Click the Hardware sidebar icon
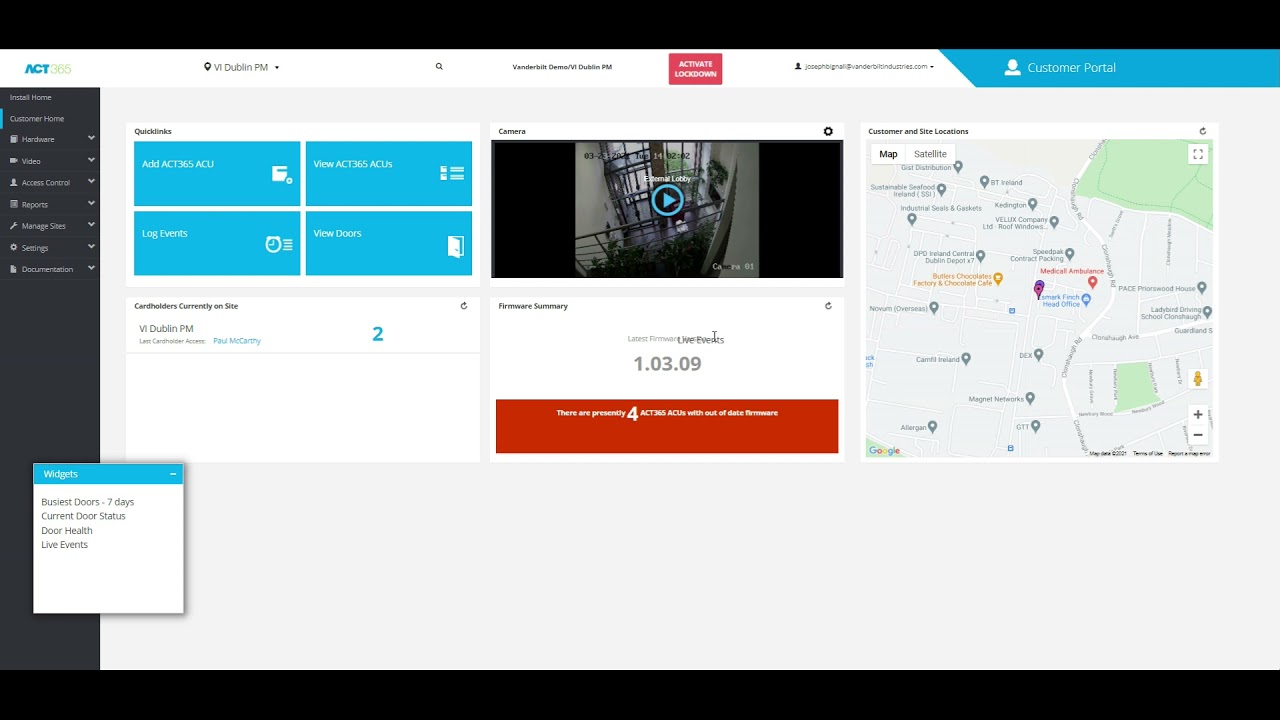Screen dimensions: 1280x720 [14, 139]
